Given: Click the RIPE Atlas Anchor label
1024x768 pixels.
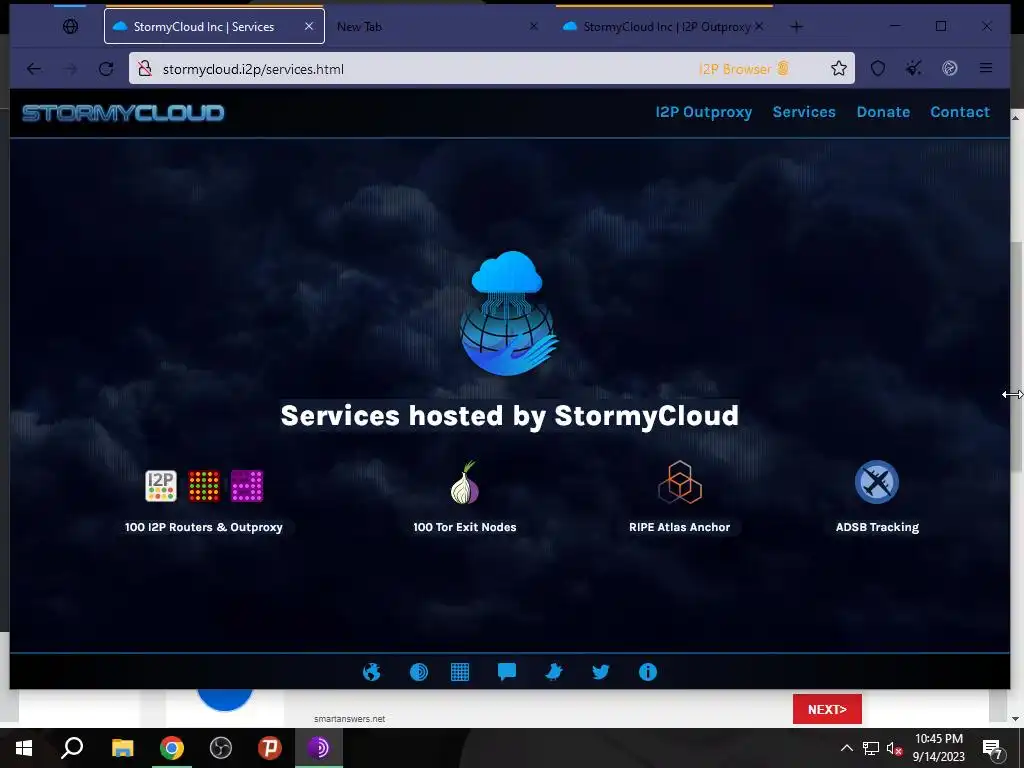Looking at the screenshot, I should pos(680,527).
